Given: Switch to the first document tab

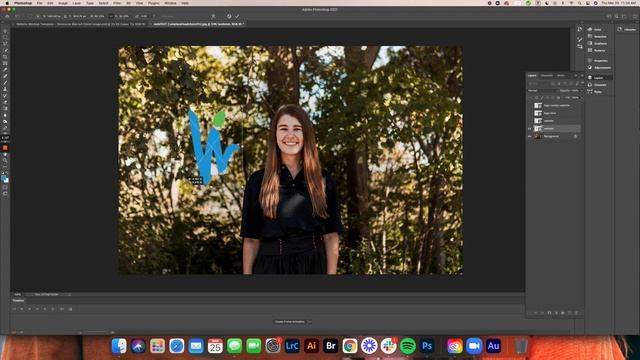Looking at the screenshot, I should 80,24.
